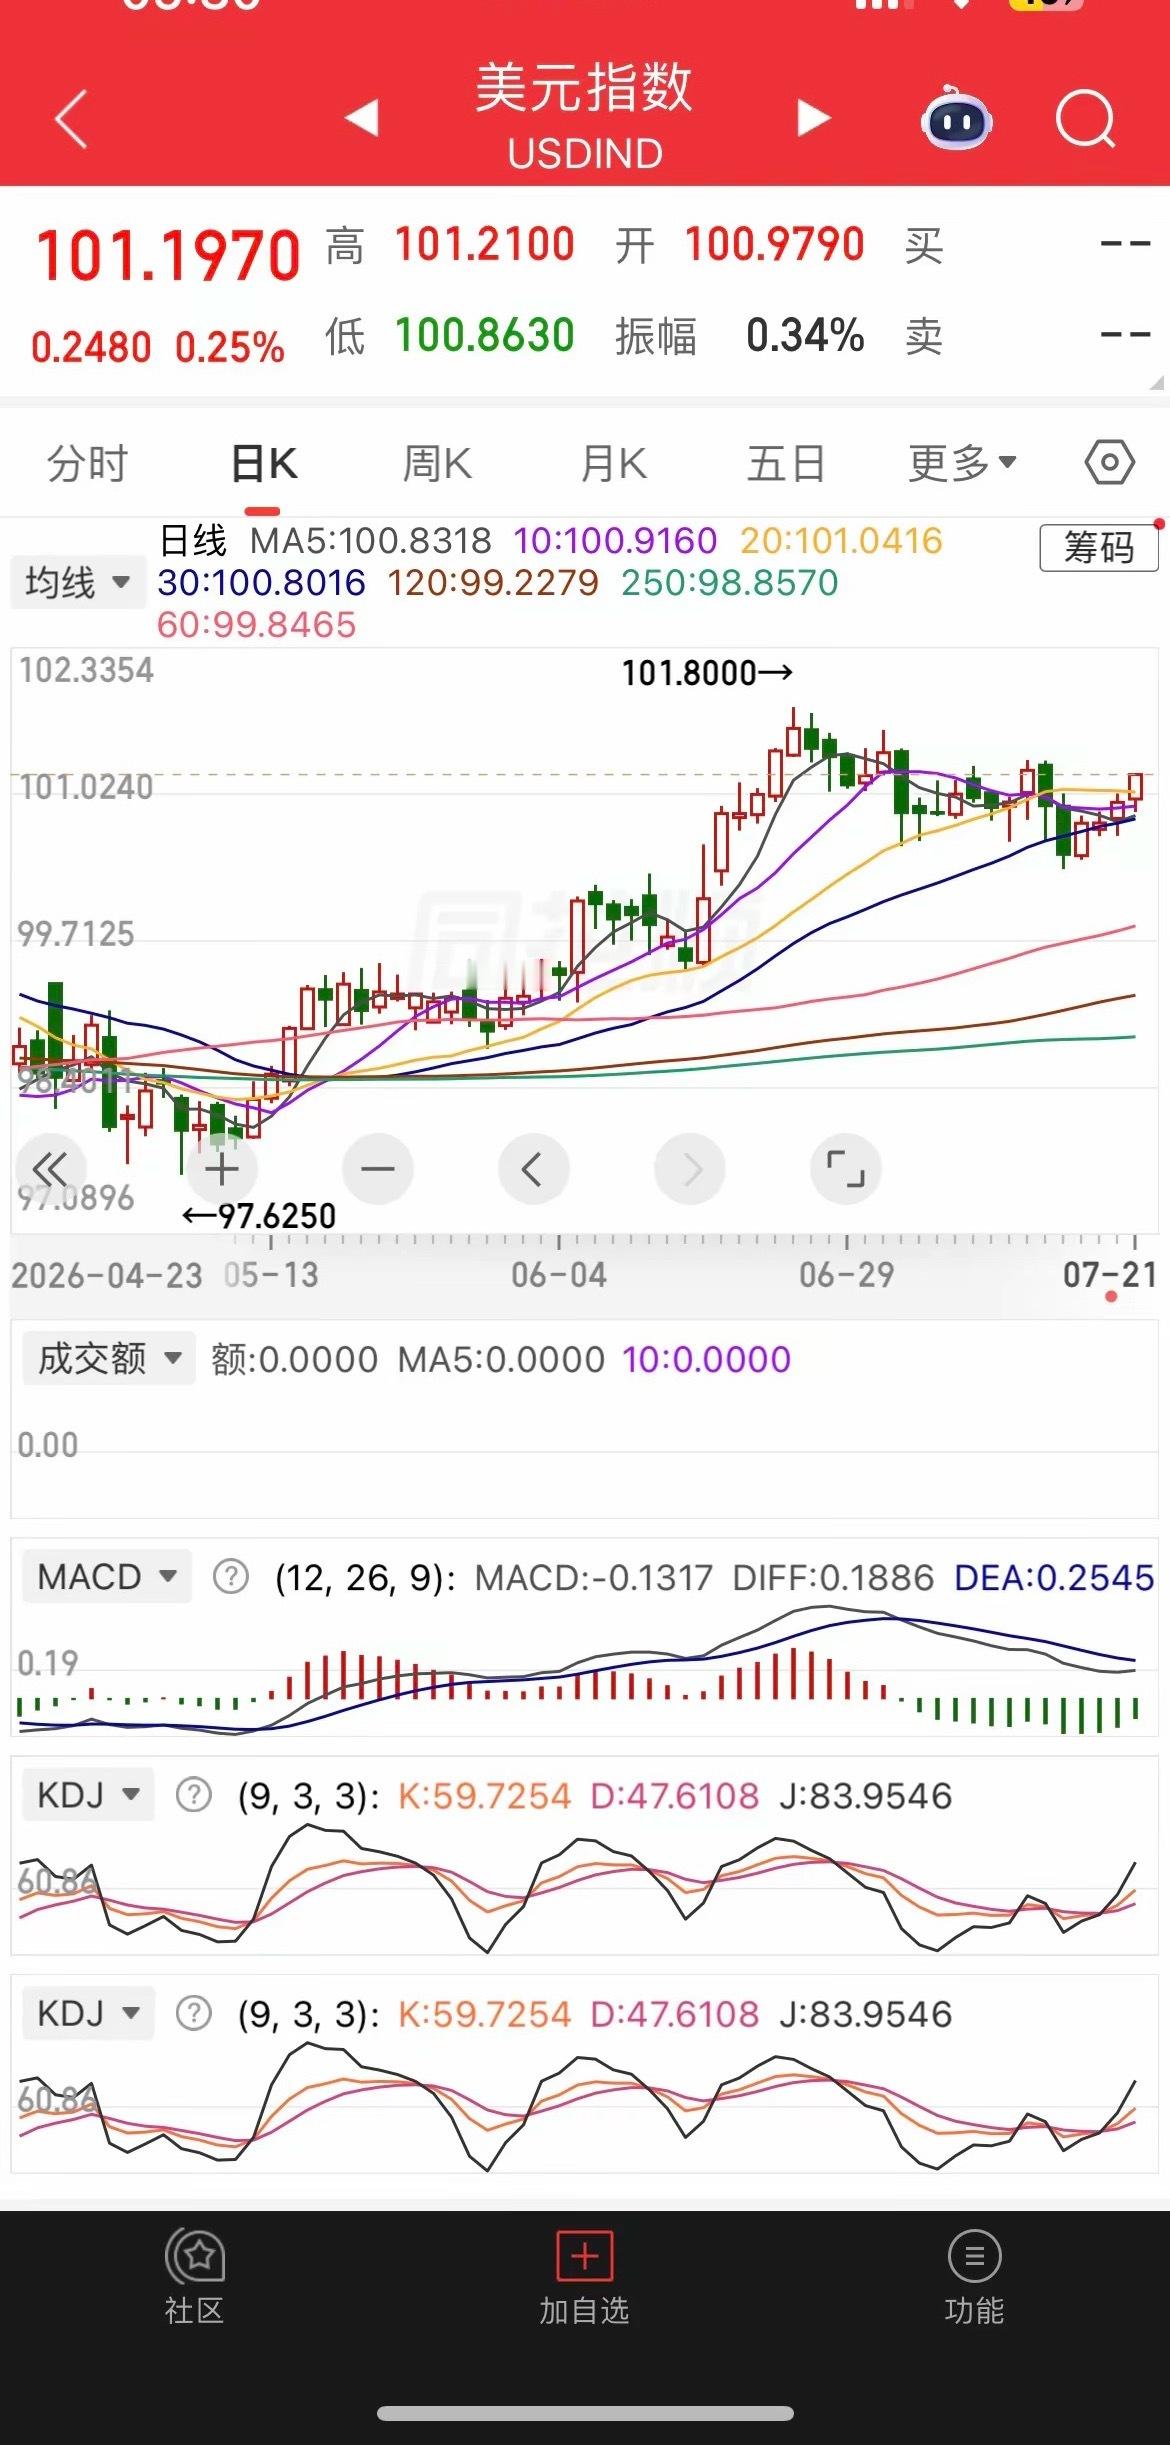Tap the 额:0.0000 turnover reading
Image resolution: width=1170 pixels, height=2445 pixels.
pyautogui.click(x=294, y=1359)
